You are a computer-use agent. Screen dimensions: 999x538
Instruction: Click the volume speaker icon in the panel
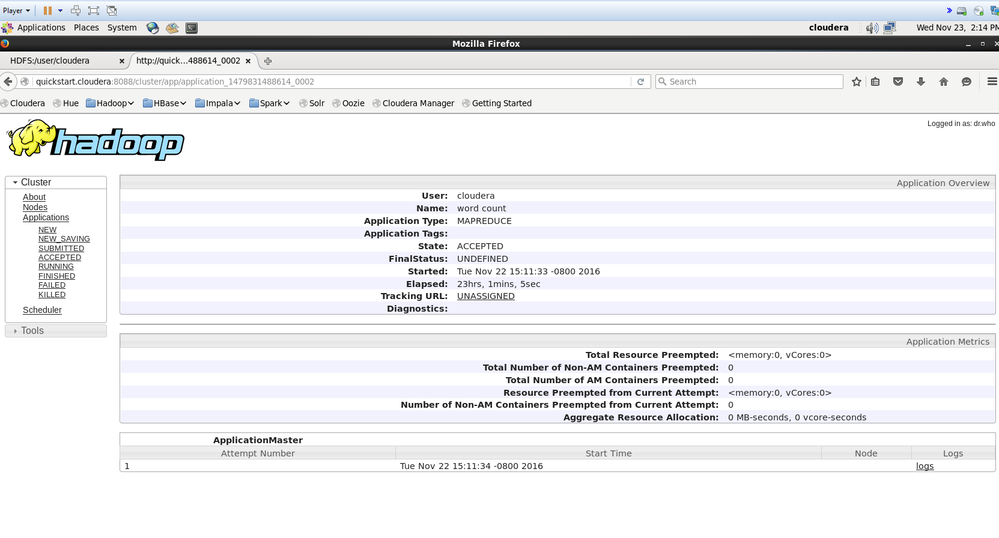pos(872,28)
